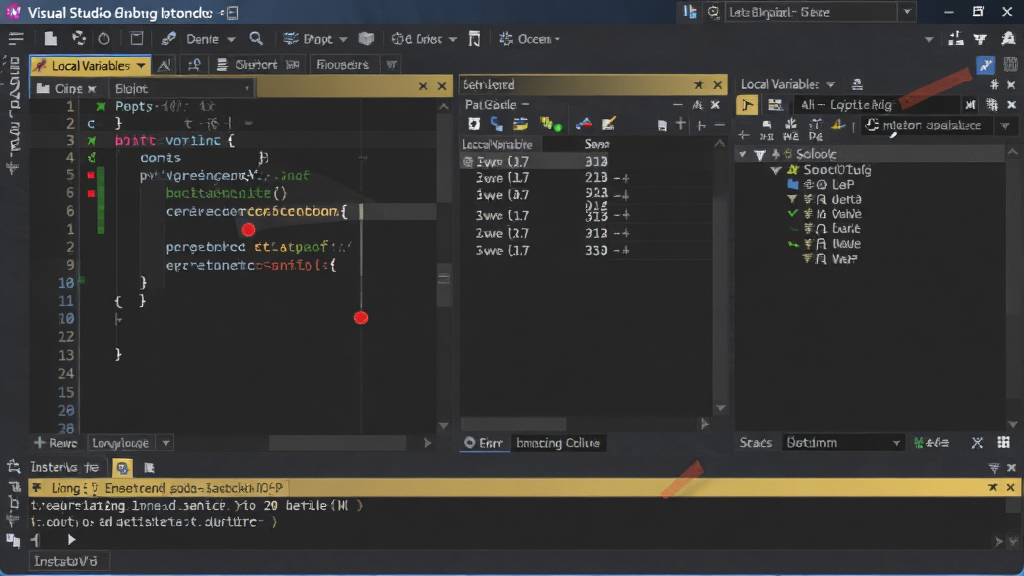Click the red-blue chart icon in PatGadle
This screenshot has width=1024, height=576.
point(584,124)
